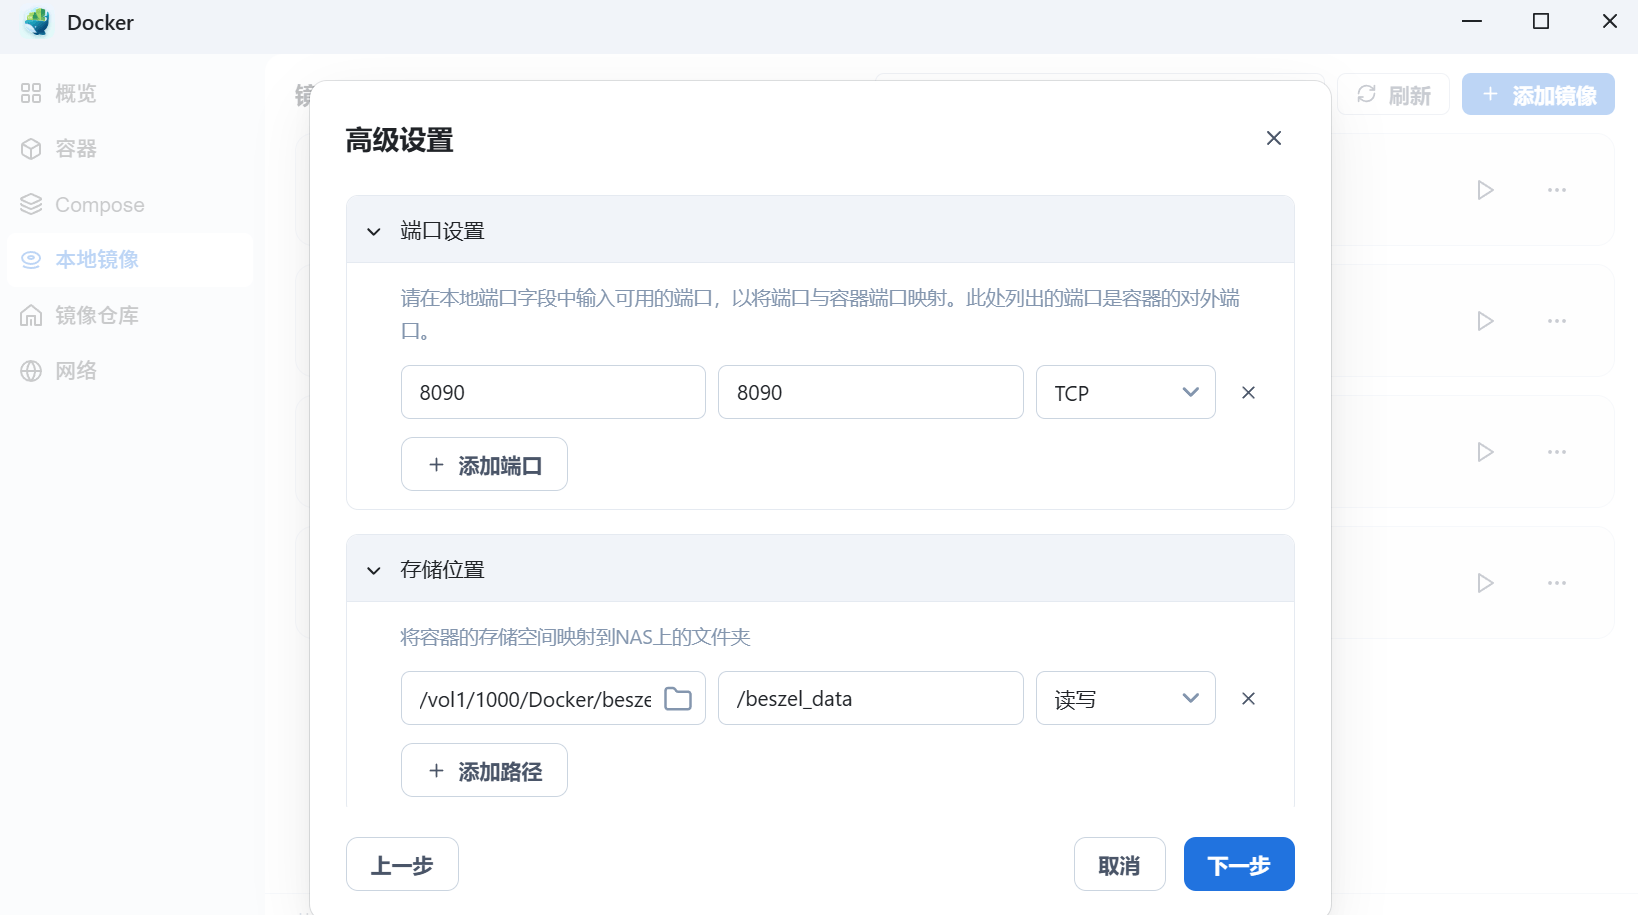
Task: Collapse the 端口设置 section
Action: tap(374, 231)
